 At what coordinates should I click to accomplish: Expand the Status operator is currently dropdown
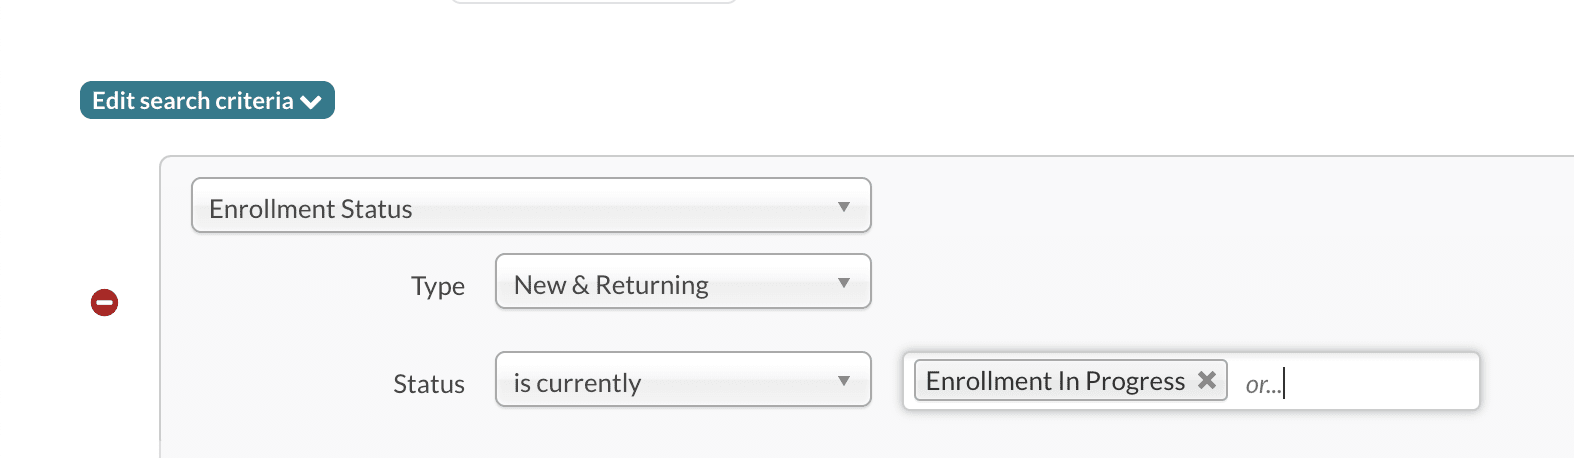[682, 380]
